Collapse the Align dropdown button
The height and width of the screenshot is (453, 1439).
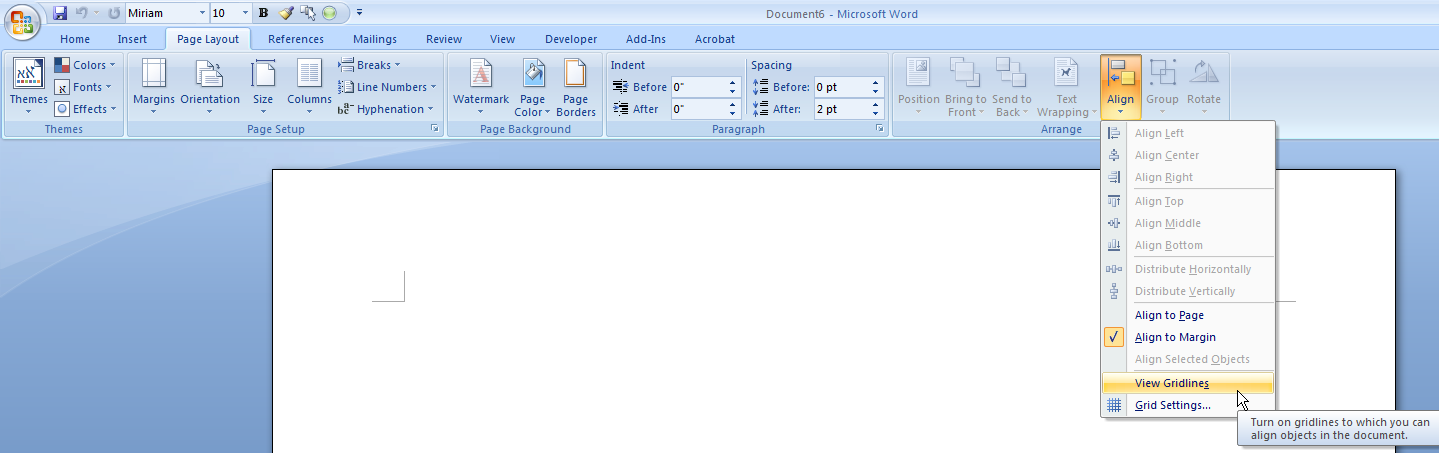[1121, 88]
